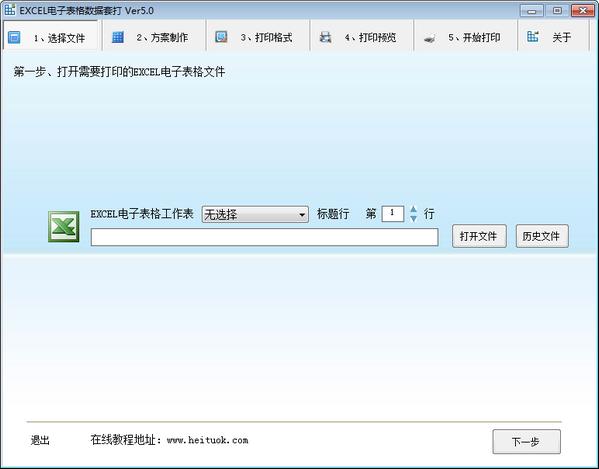
Task: Switch to 2、方案制作 tab
Action: pos(154,36)
